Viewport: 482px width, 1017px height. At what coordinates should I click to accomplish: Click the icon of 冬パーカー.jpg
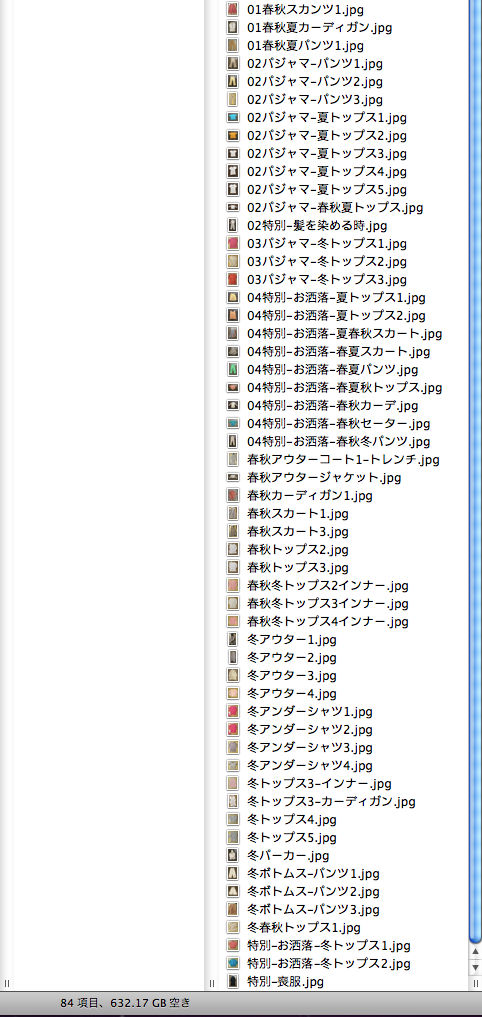tap(233, 855)
